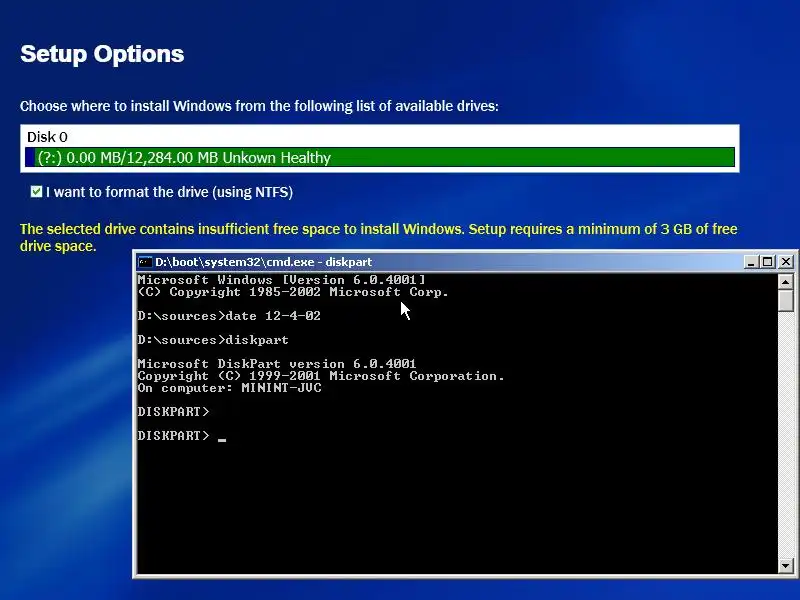
Task: Select the Disk 0 green partition row
Action: pos(380,157)
